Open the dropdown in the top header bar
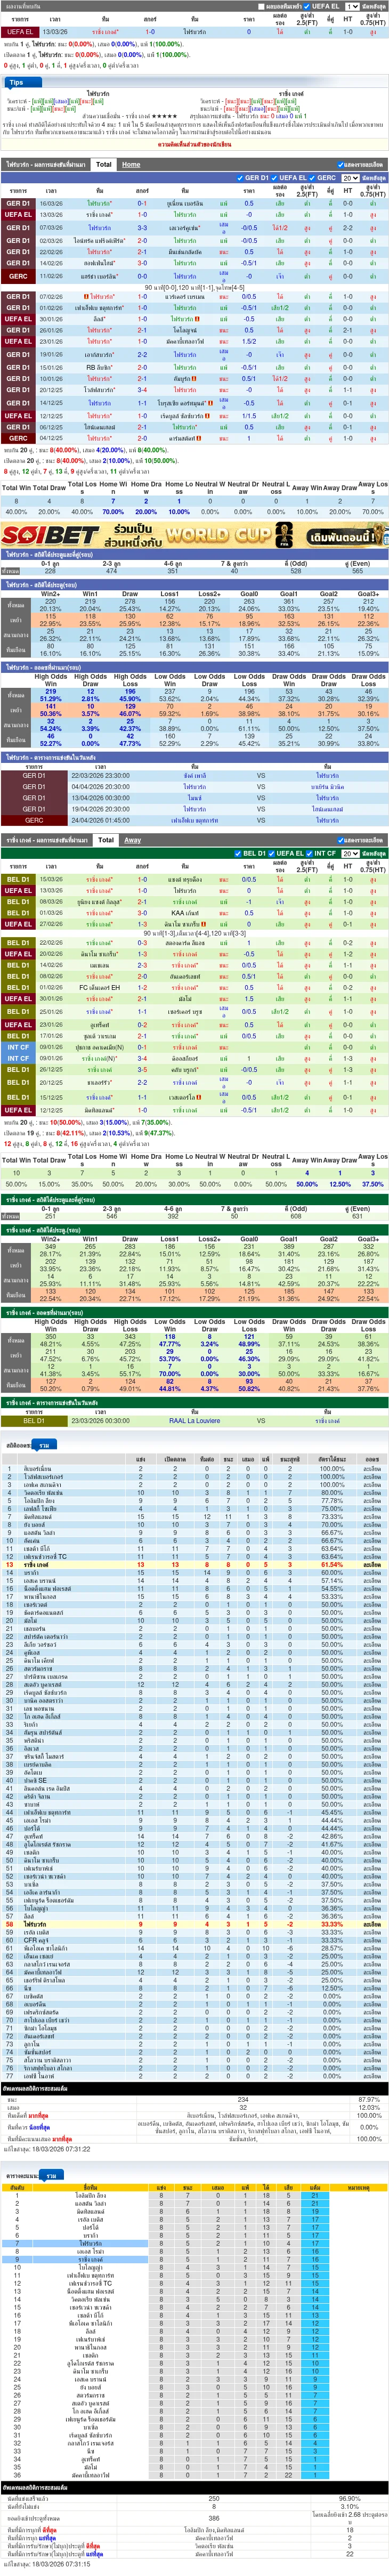This screenshot has height=2576, width=389. tap(352, 6)
